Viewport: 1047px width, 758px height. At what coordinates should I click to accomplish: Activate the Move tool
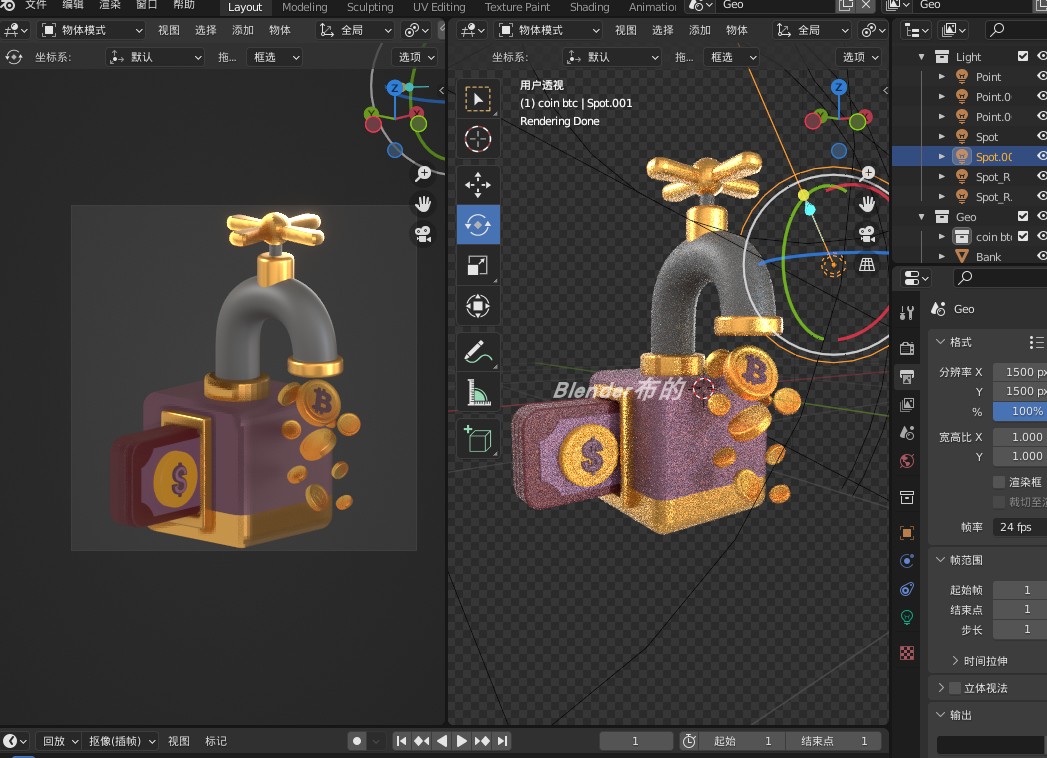[477, 185]
